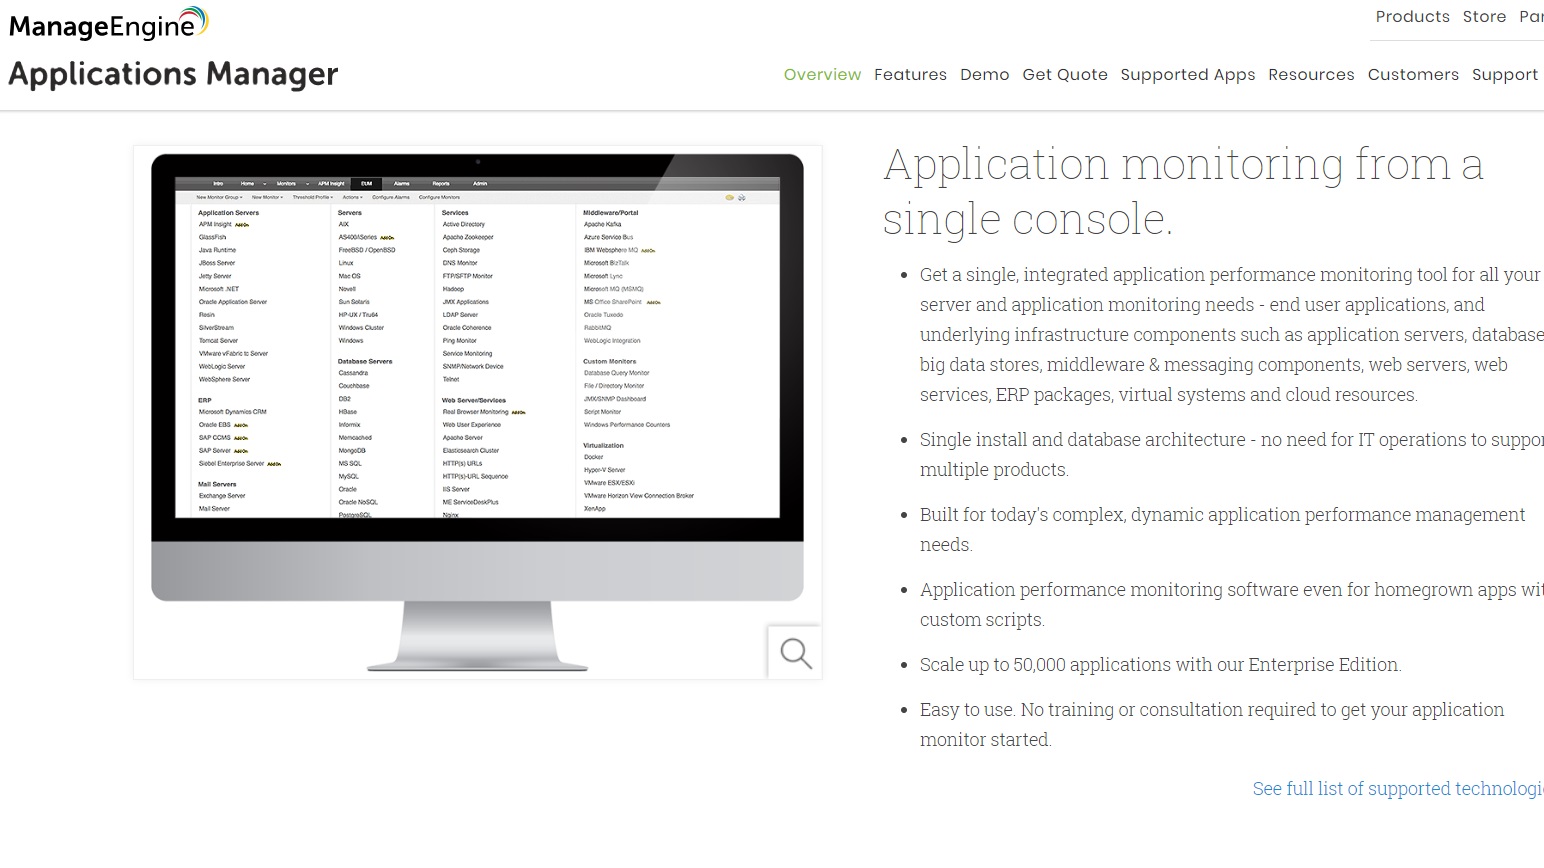The height and width of the screenshot is (868, 1544).
Task: Click the text 'Scale up to 50,000 applications with our Enterprise Edition.'
Action: point(1160,665)
